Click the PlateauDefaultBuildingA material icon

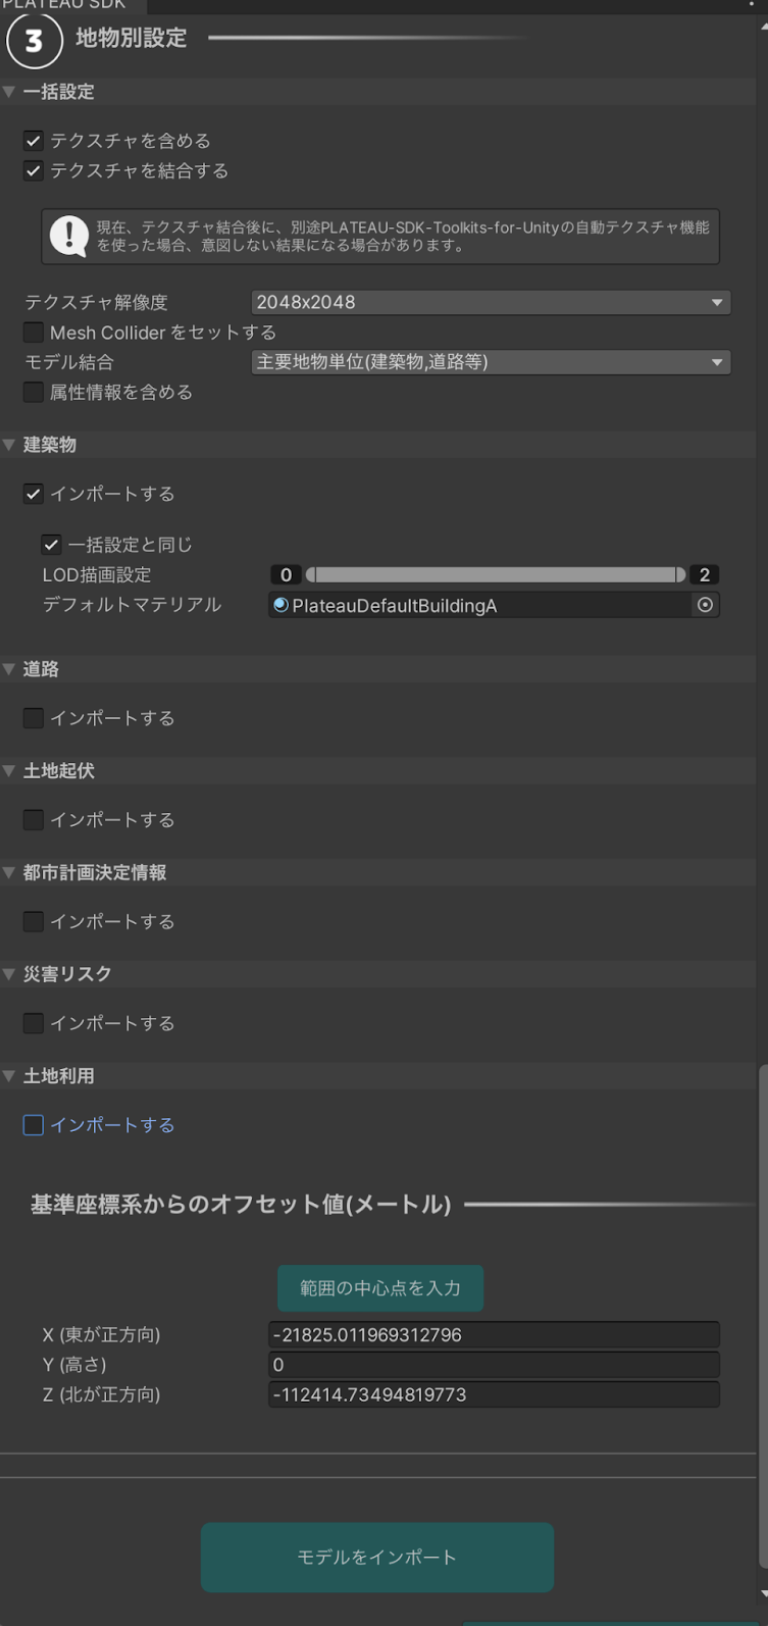click(x=281, y=605)
